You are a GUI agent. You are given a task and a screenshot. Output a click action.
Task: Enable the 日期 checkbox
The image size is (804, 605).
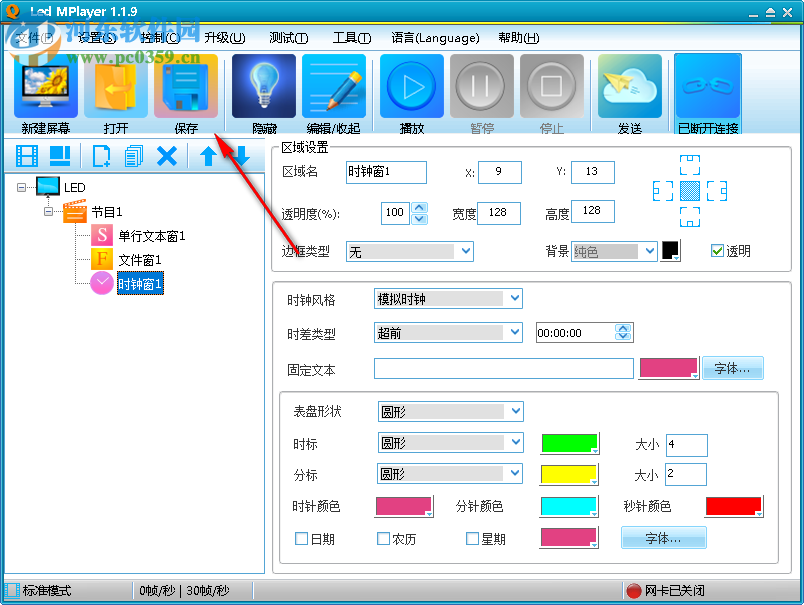pyautogui.click(x=302, y=538)
